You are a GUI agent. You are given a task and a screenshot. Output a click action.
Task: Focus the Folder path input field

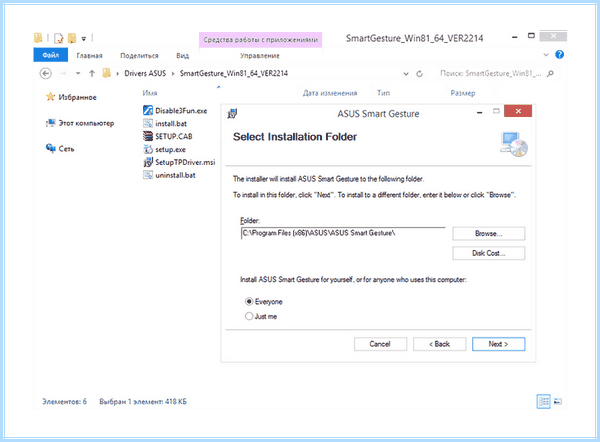pyautogui.click(x=343, y=233)
